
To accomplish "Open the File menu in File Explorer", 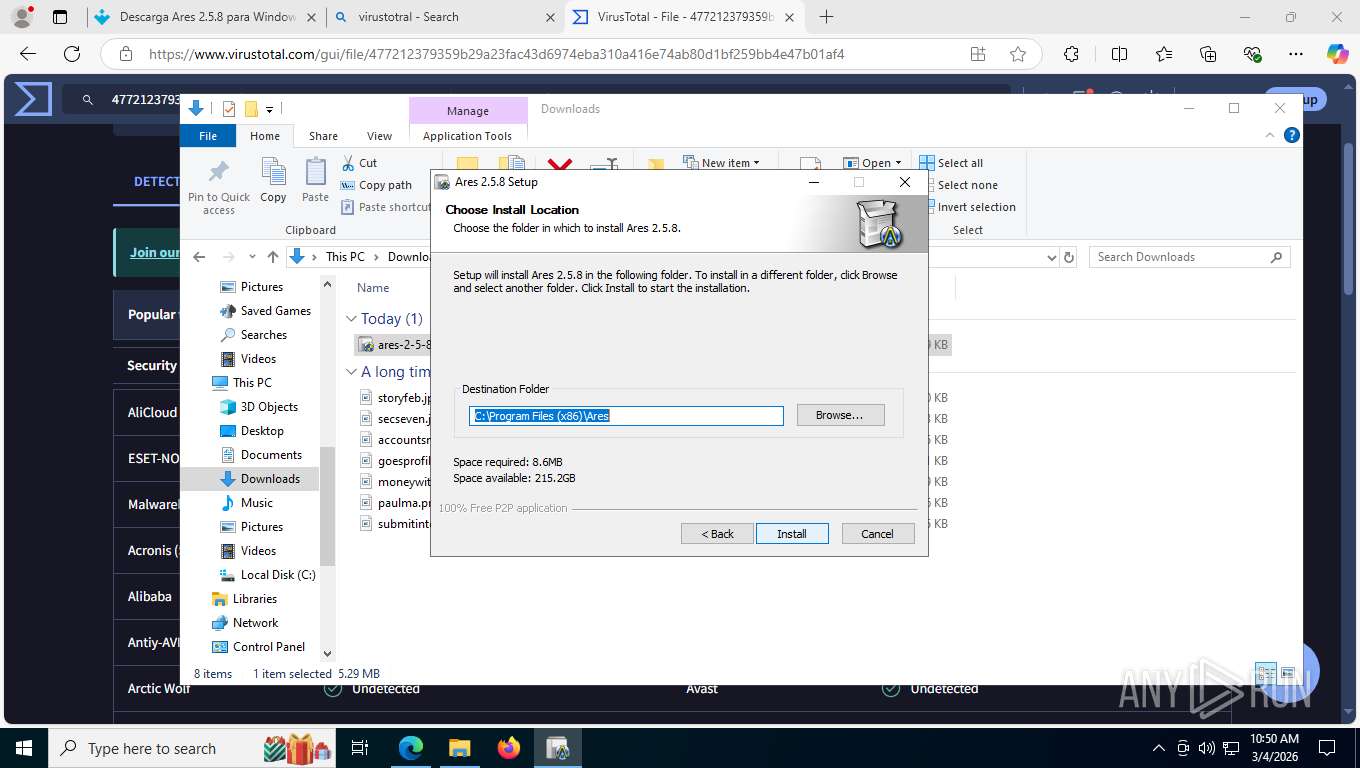I will click(x=208, y=136).
